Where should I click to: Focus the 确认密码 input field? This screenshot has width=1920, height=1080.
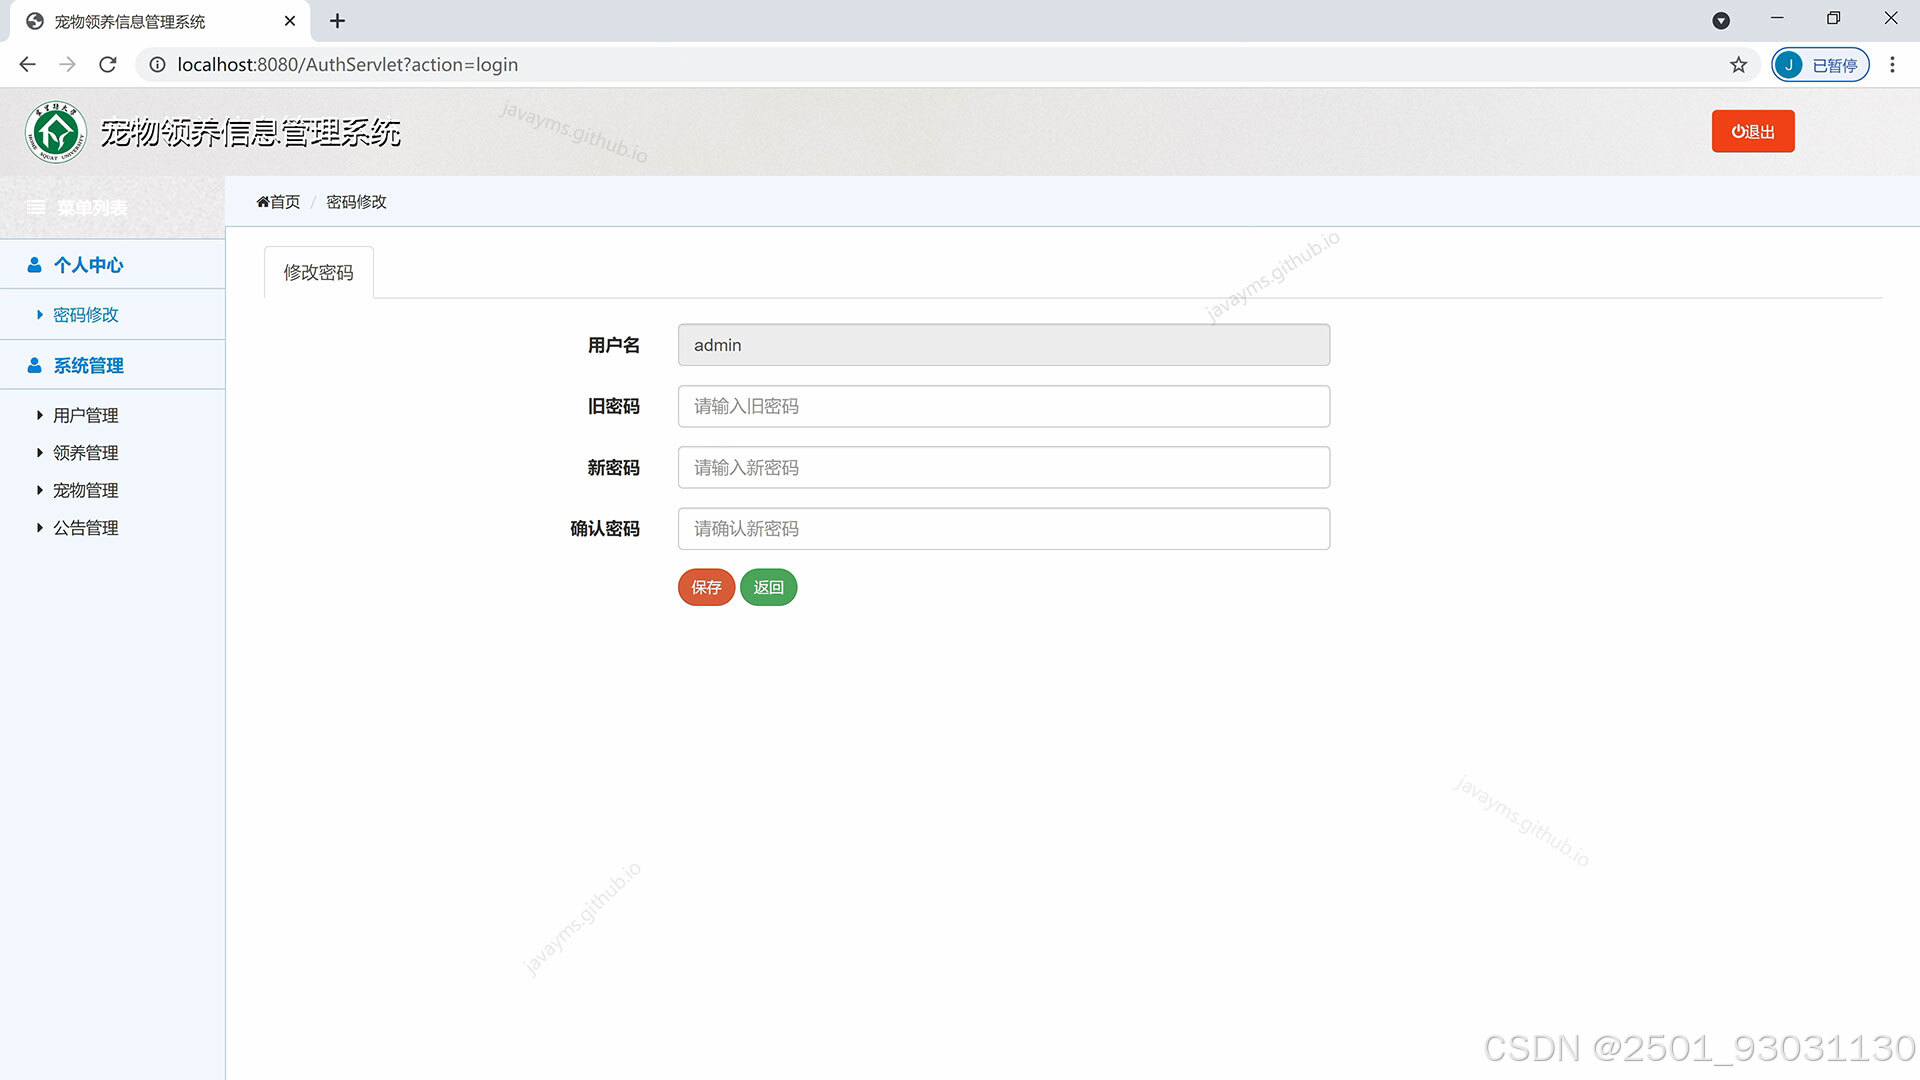point(1003,528)
